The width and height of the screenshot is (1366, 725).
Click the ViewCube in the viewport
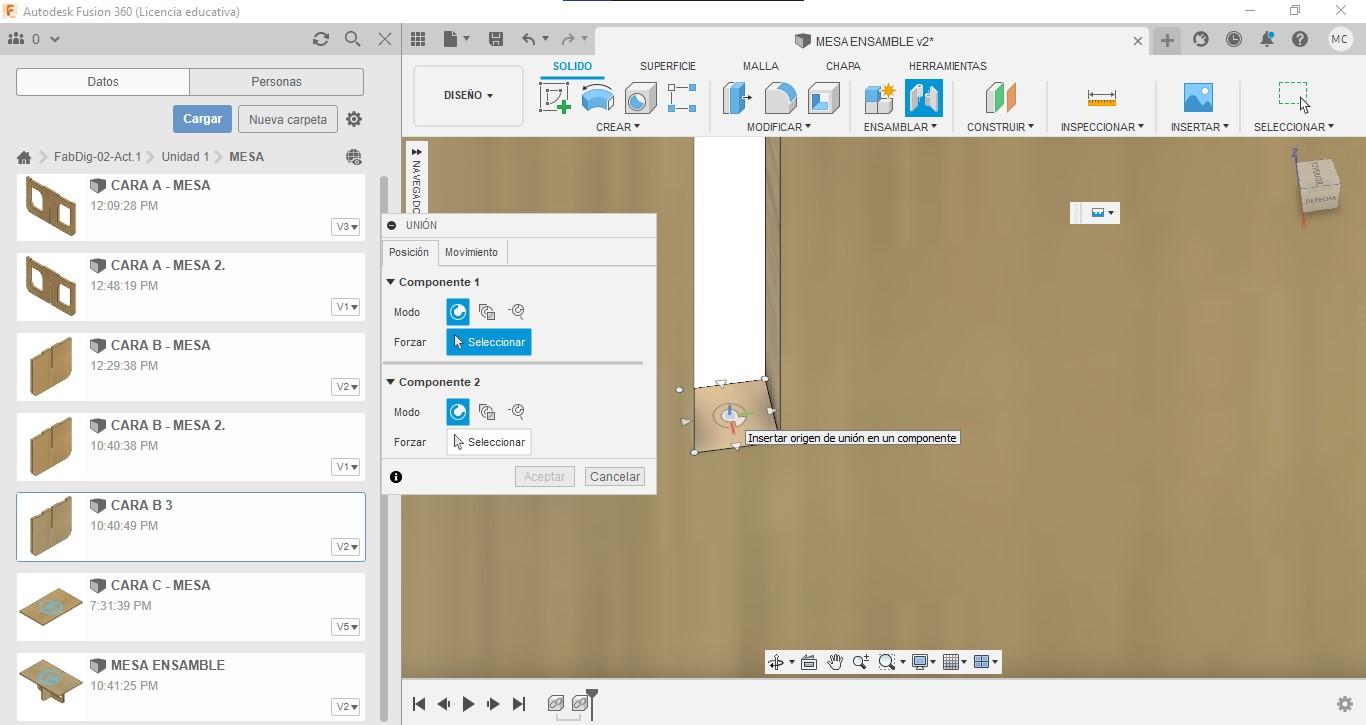(1318, 186)
